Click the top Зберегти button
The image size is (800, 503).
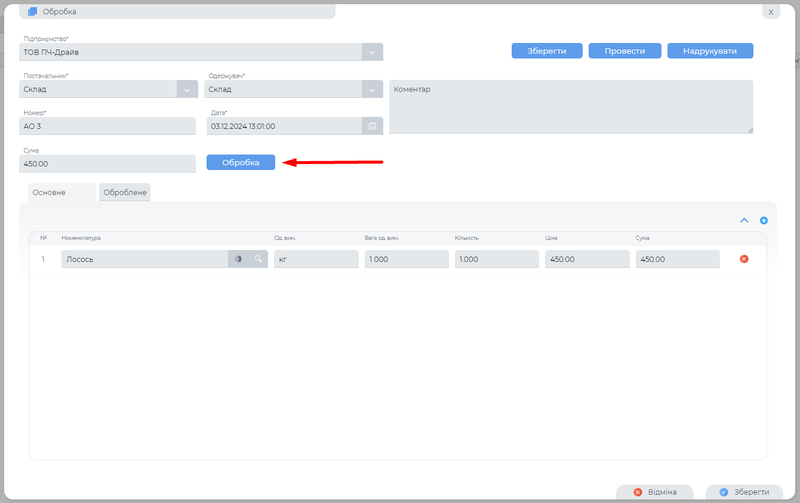coord(547,51)
